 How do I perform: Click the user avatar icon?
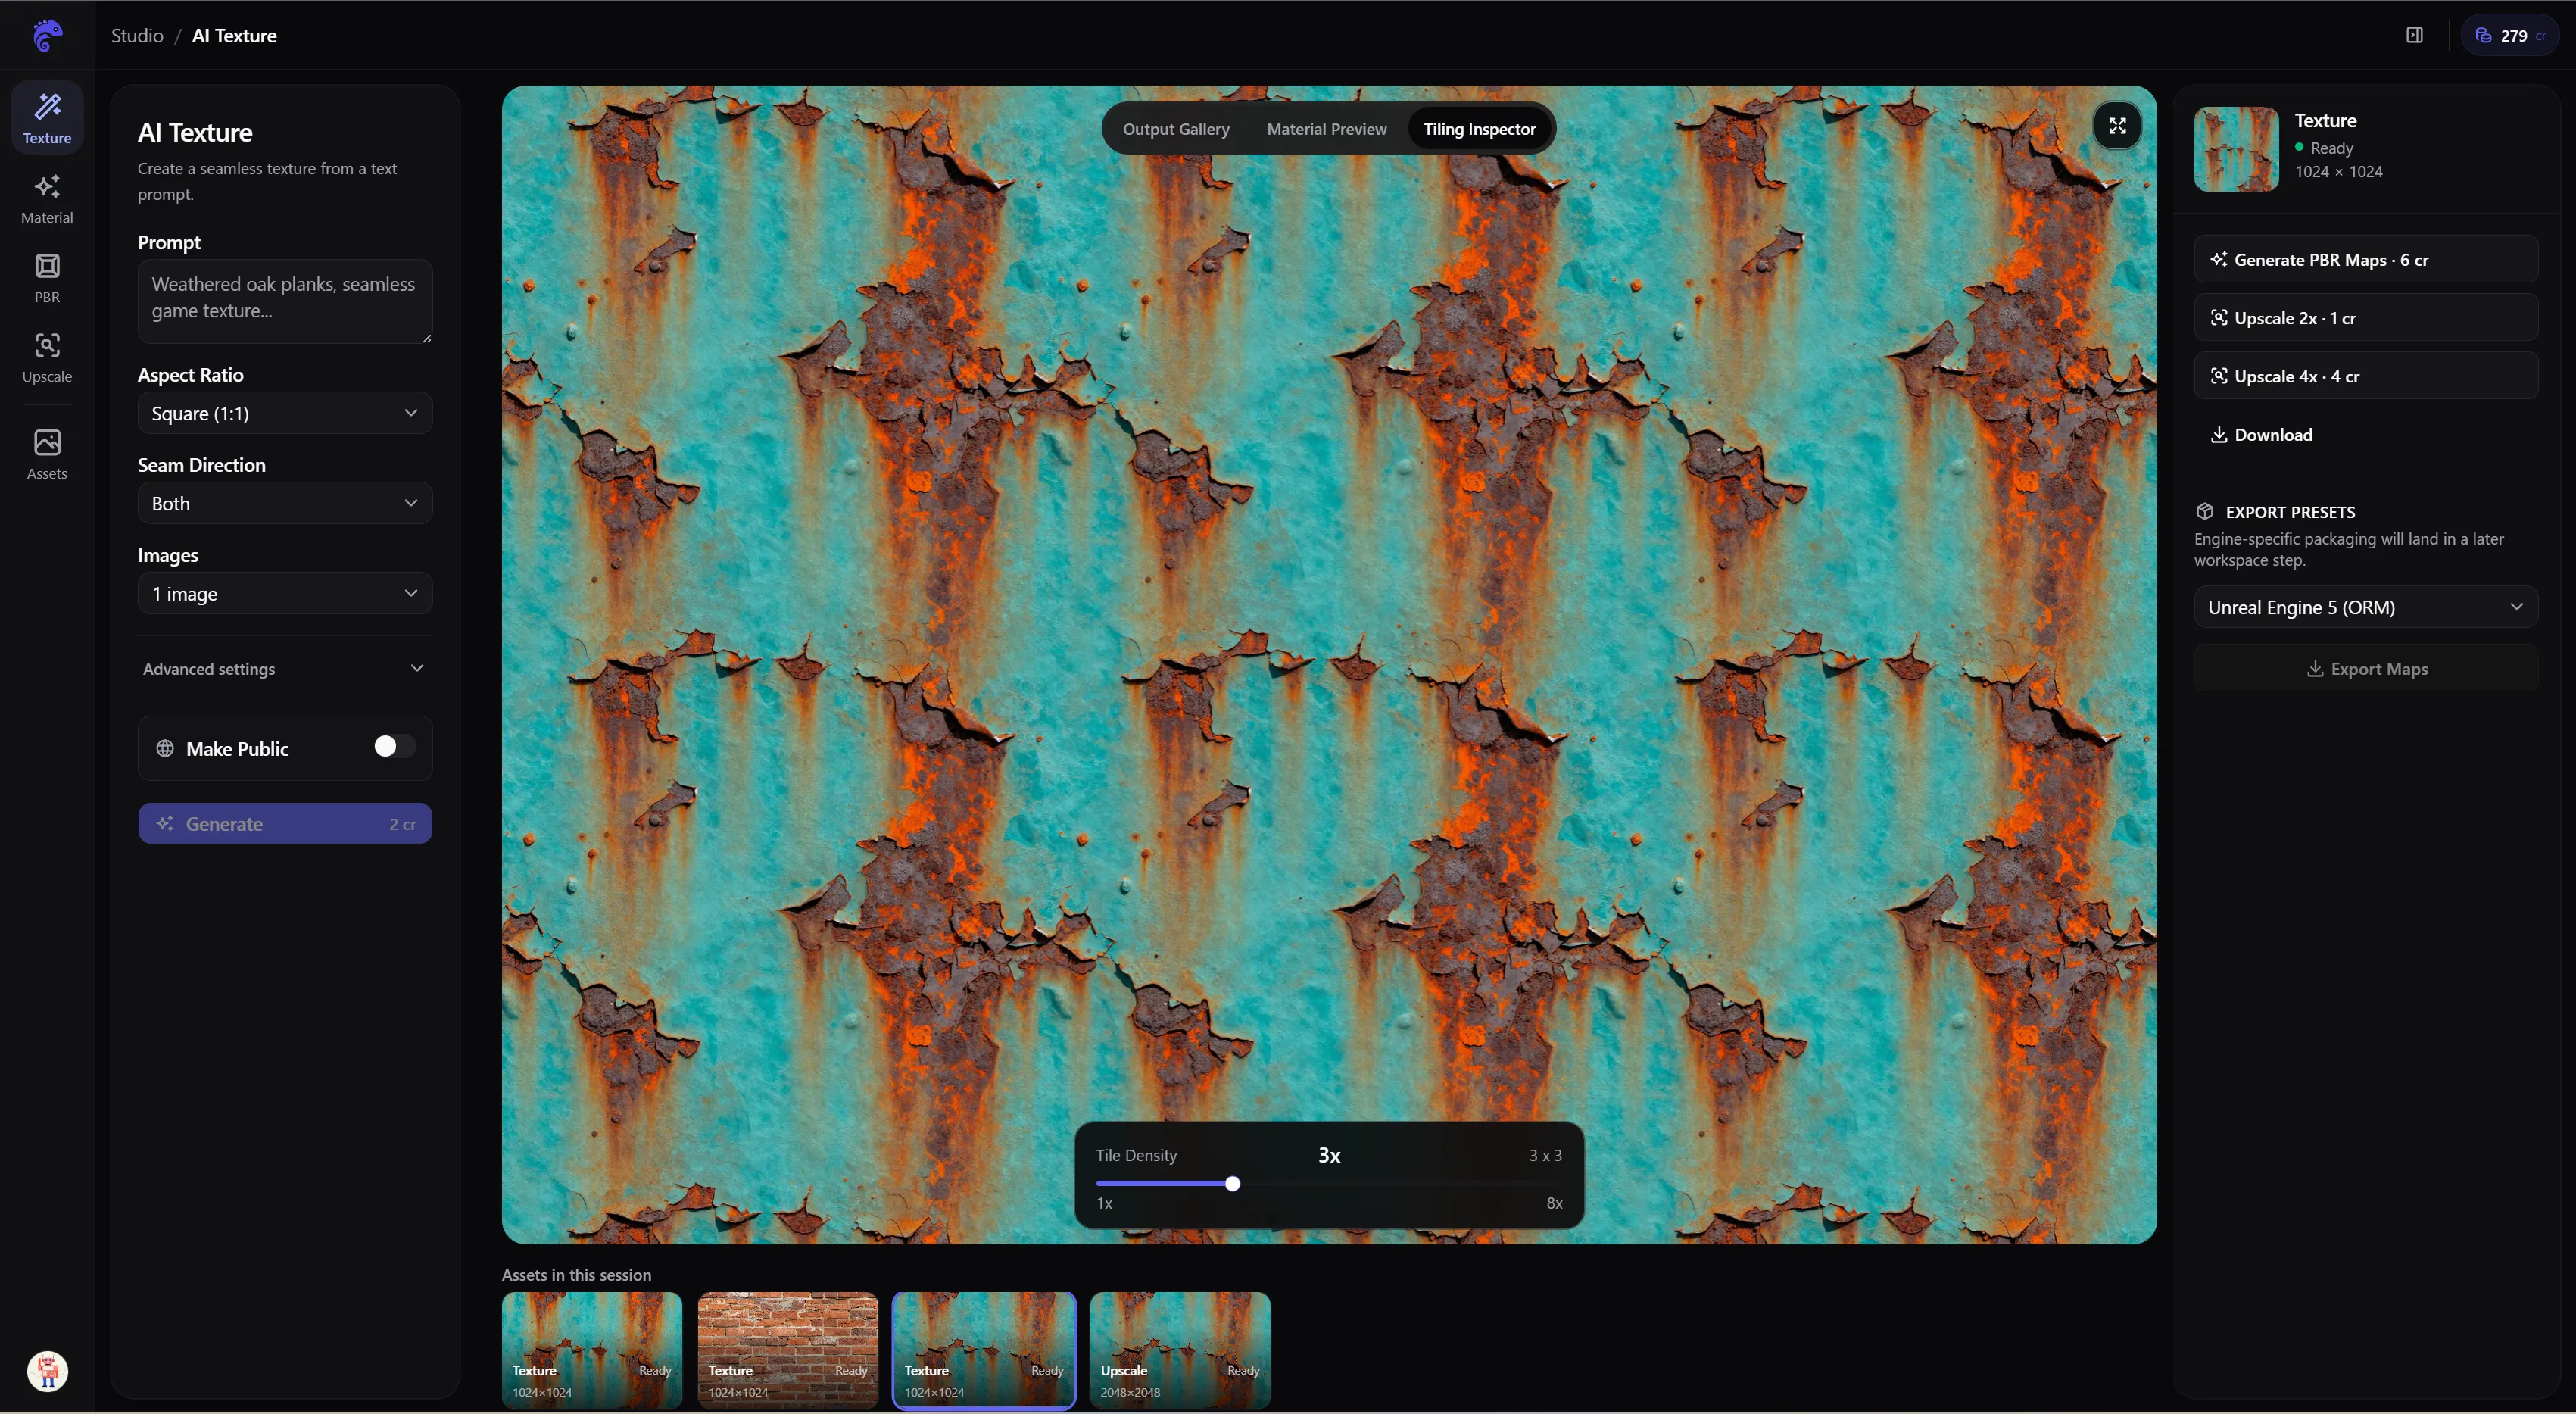click(47, 1371)
